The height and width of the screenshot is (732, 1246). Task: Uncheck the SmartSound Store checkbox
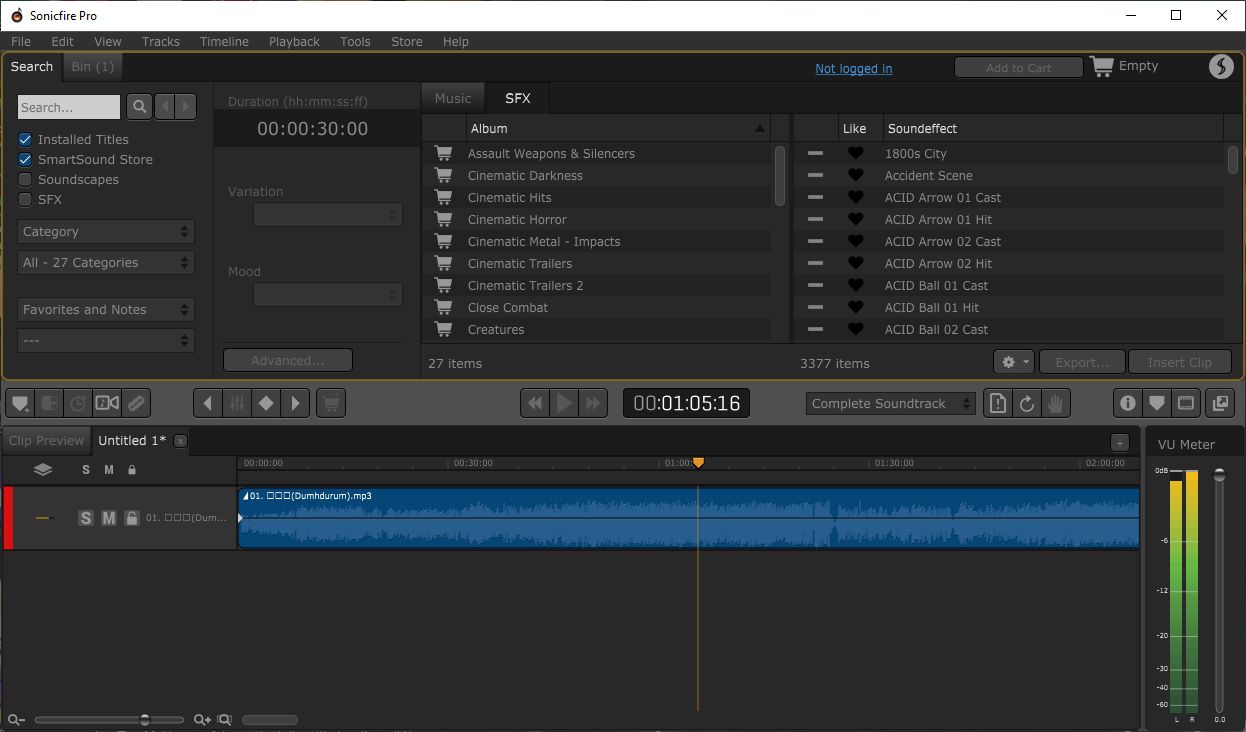coord(25,159)
